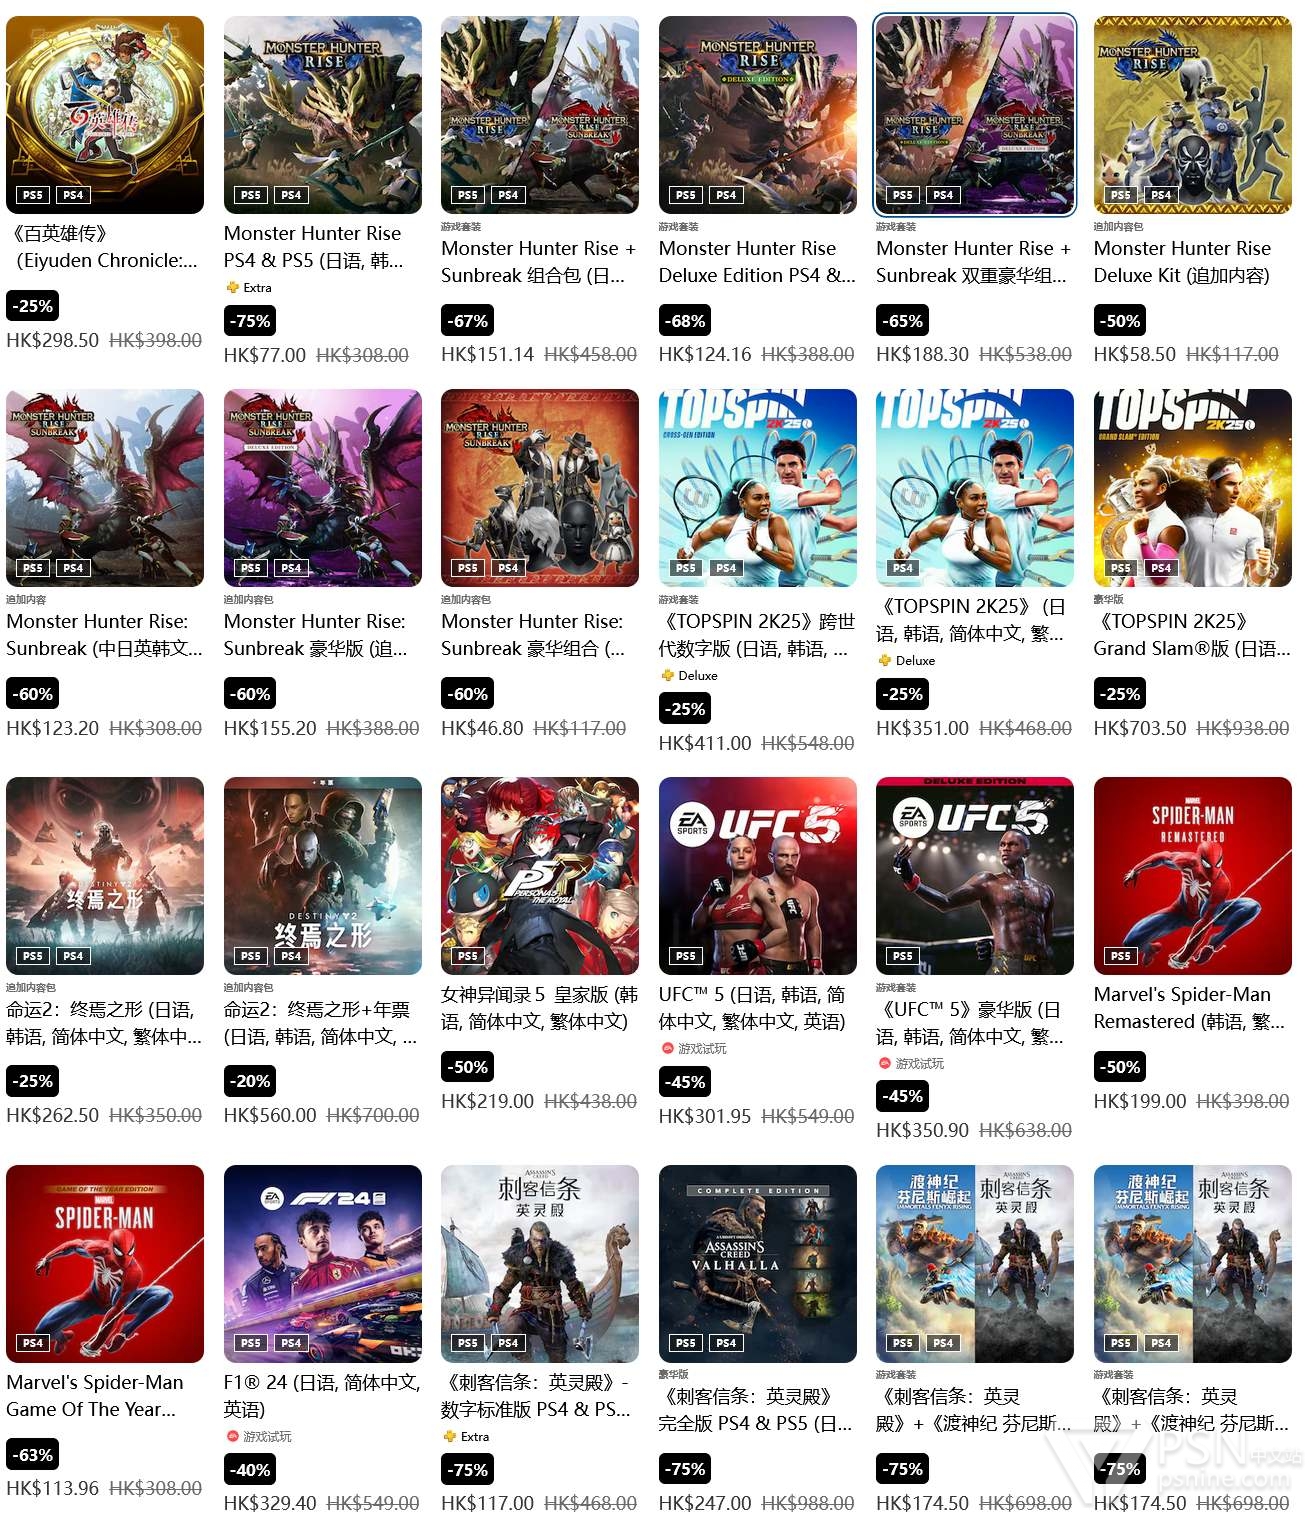Click the game trial icon under UFC 5 Deluxe

point(884,1064)
